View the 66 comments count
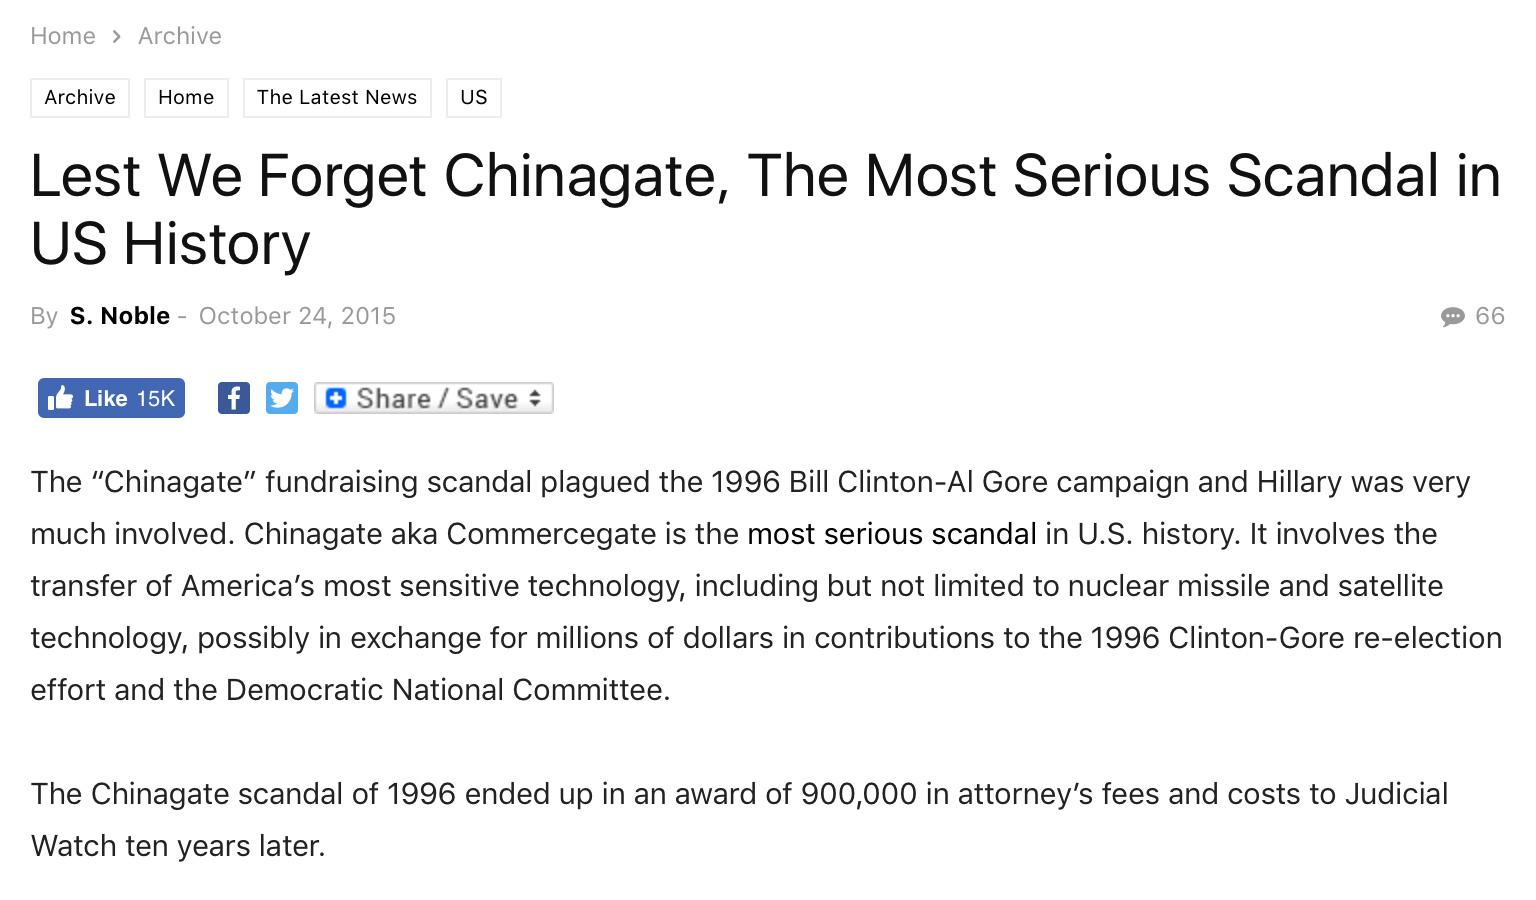This screenshot has width=1536, height=900. [x=1490, y=316]
